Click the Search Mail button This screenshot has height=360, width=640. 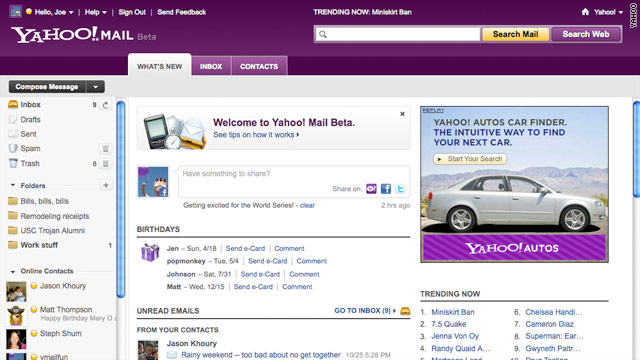[x=516, y=34]
